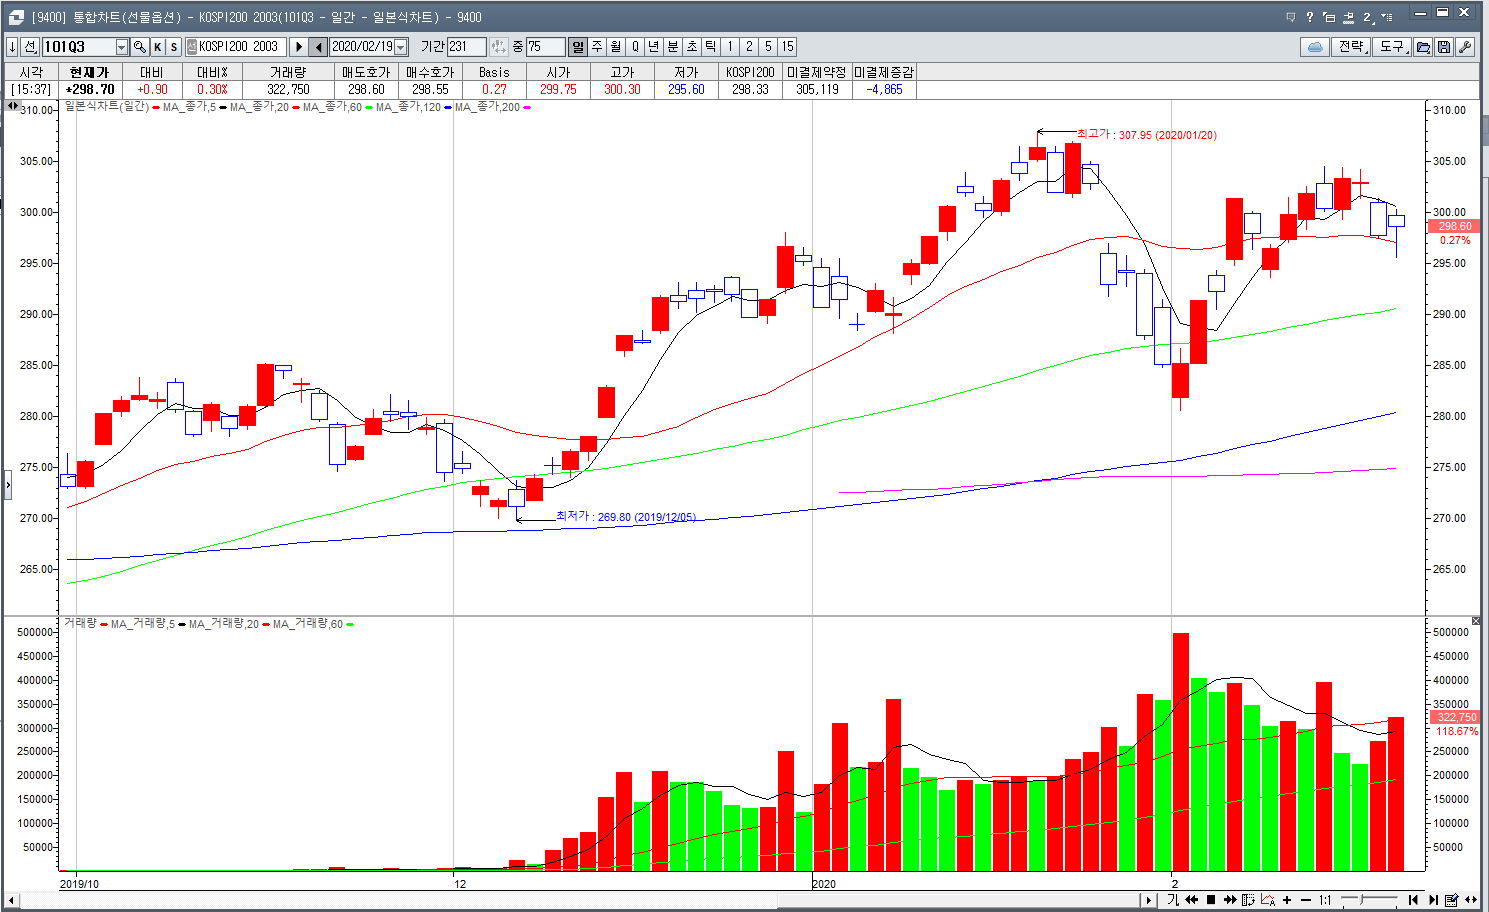This screenshot has width=1489, height=912.
Task: Select the 월 monthly period toggle
Action: [616, 47]
